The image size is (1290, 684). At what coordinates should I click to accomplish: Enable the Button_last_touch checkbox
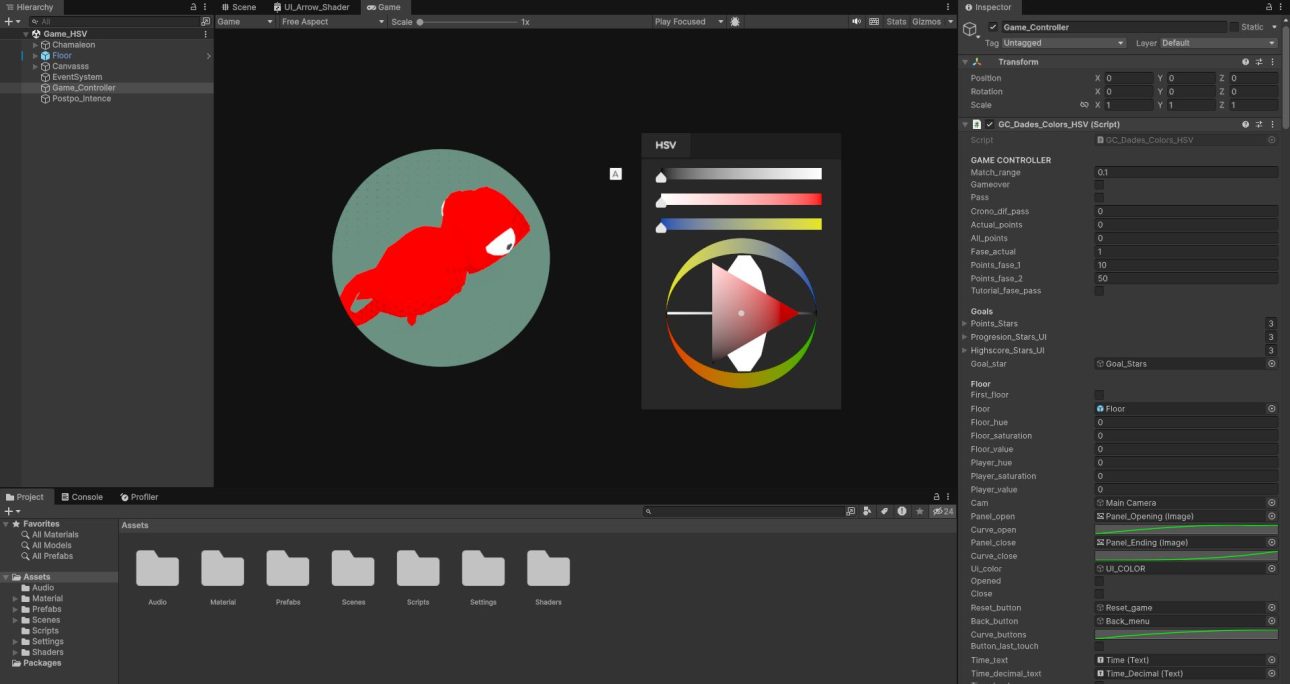(x=1100, y=647)
